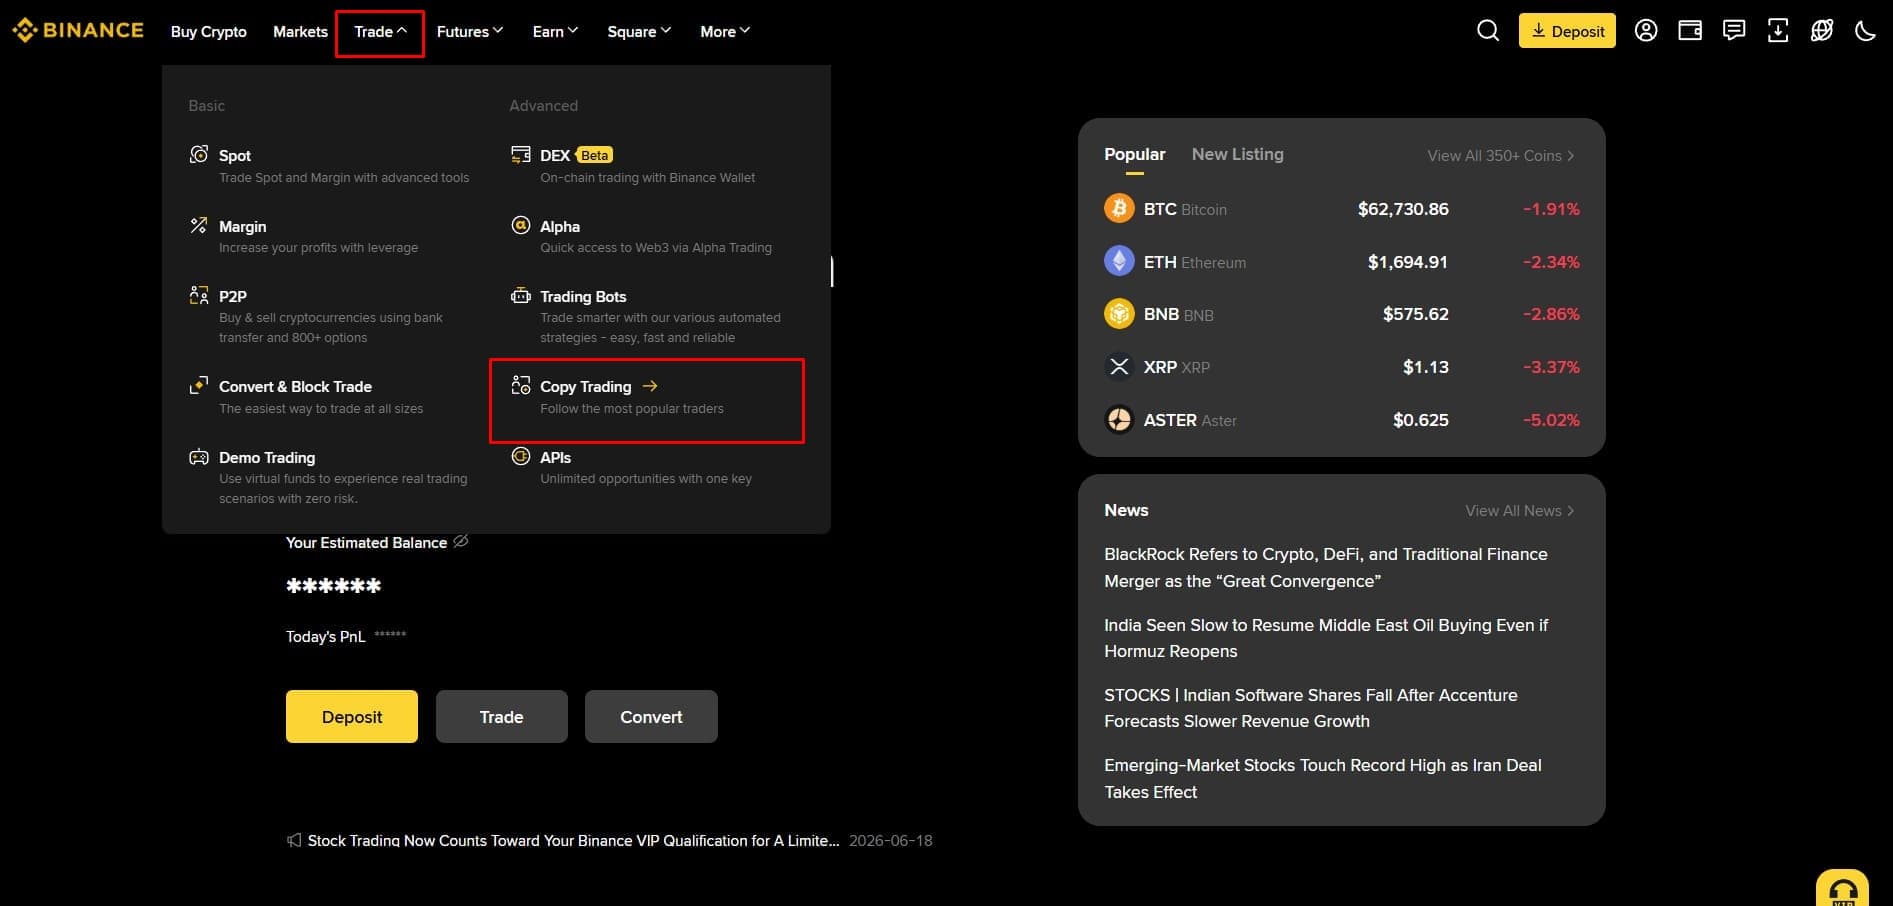Open Stock Trading VIP Qualification announcement
1893x906 pixels.
(x=573, y=841)
